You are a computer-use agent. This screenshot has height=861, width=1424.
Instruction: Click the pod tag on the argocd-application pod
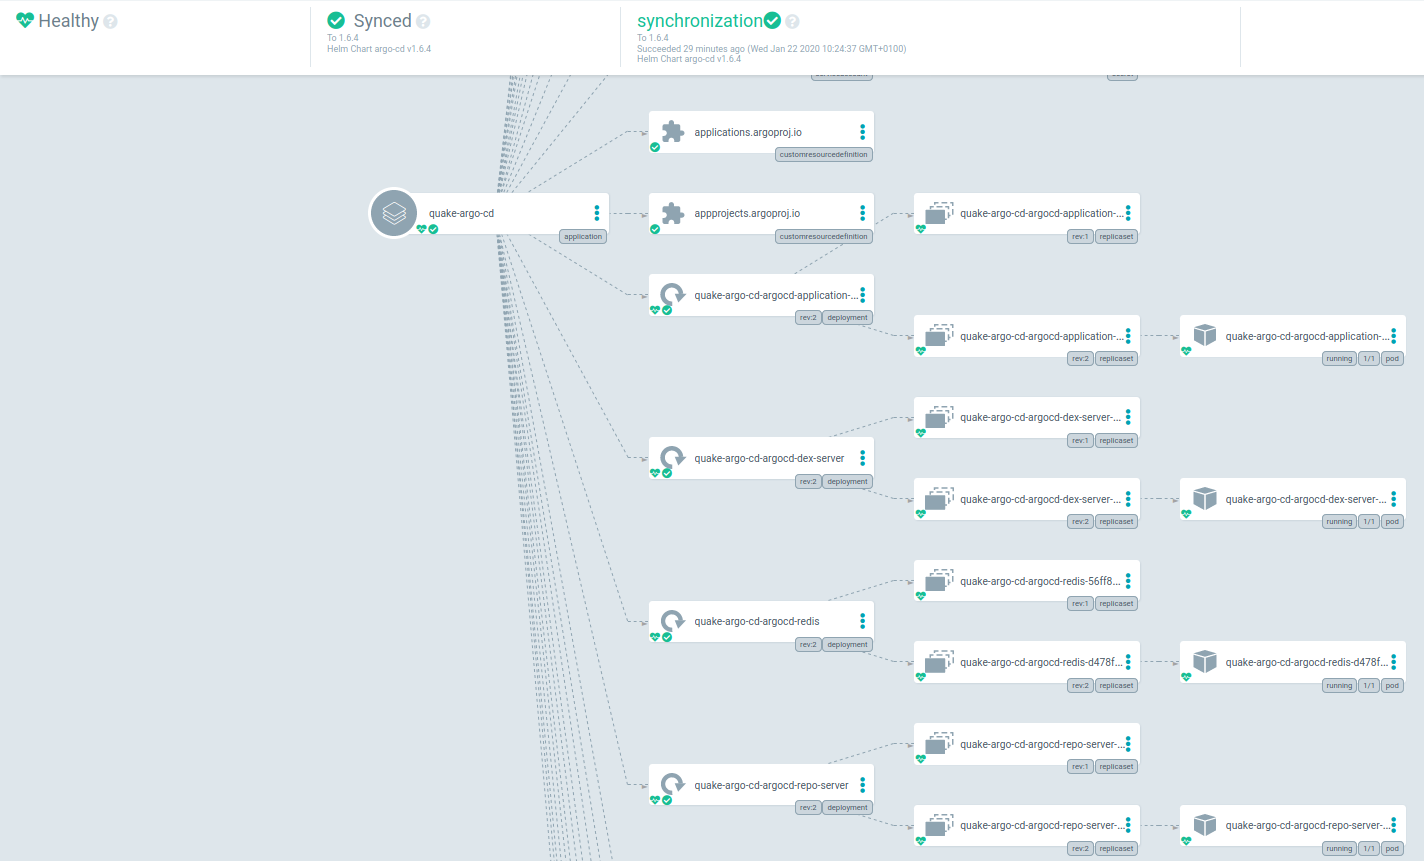tap(1392, 359)
